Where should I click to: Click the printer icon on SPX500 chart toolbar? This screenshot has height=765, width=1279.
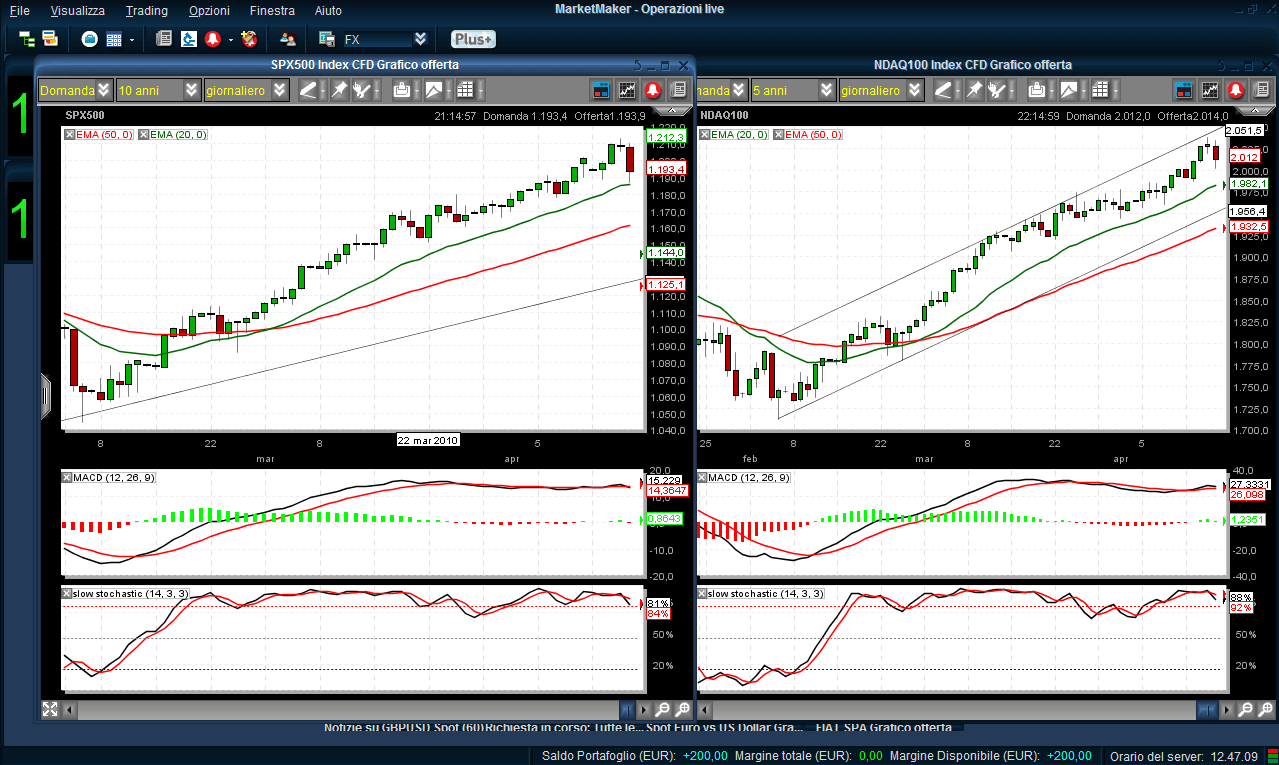[402, 90]
